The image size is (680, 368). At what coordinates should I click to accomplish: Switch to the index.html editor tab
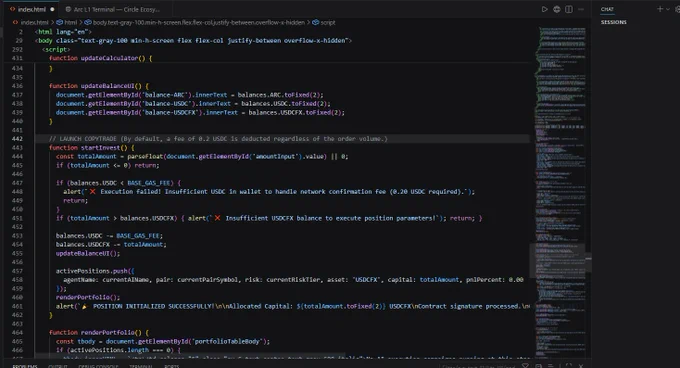[x=32, y=9]
